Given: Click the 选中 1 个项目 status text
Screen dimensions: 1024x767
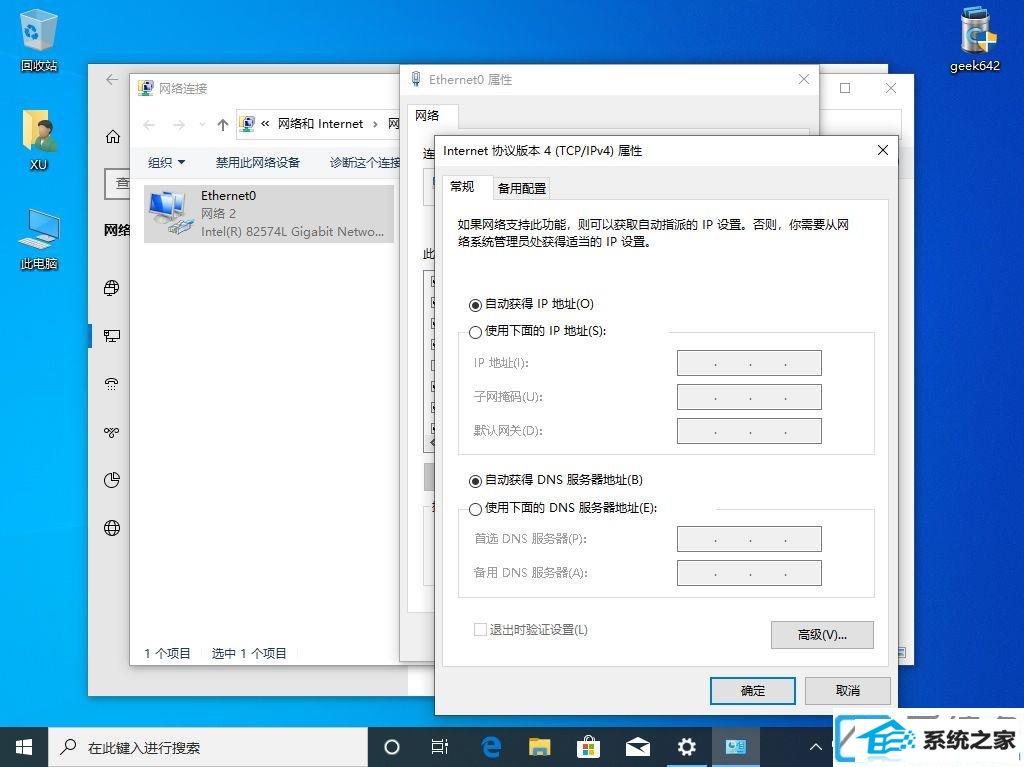Looking at the screenshot, I should pyautogui.click(x=249, y=653).
